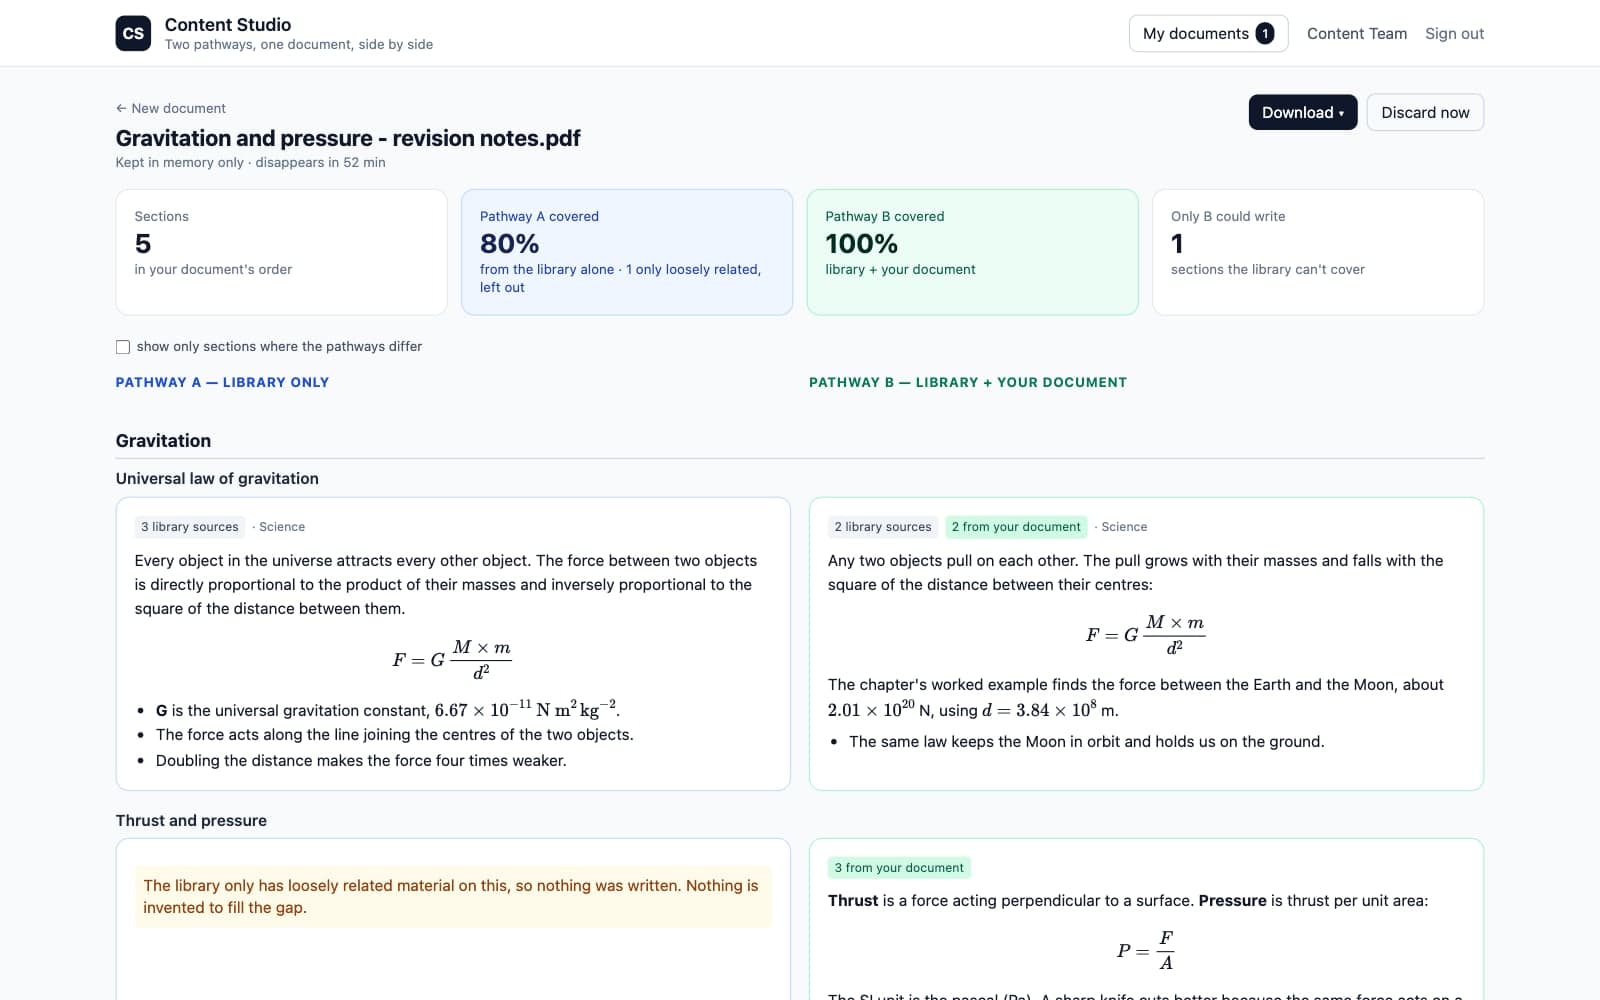
Task: Click the "2 library sources" badge
Action: pos(883,527)
